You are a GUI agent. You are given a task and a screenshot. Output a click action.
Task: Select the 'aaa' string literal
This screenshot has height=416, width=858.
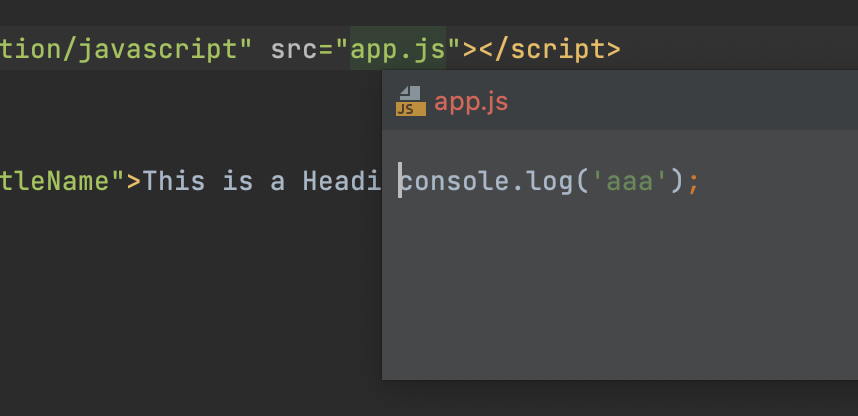[x=630, y=181]
